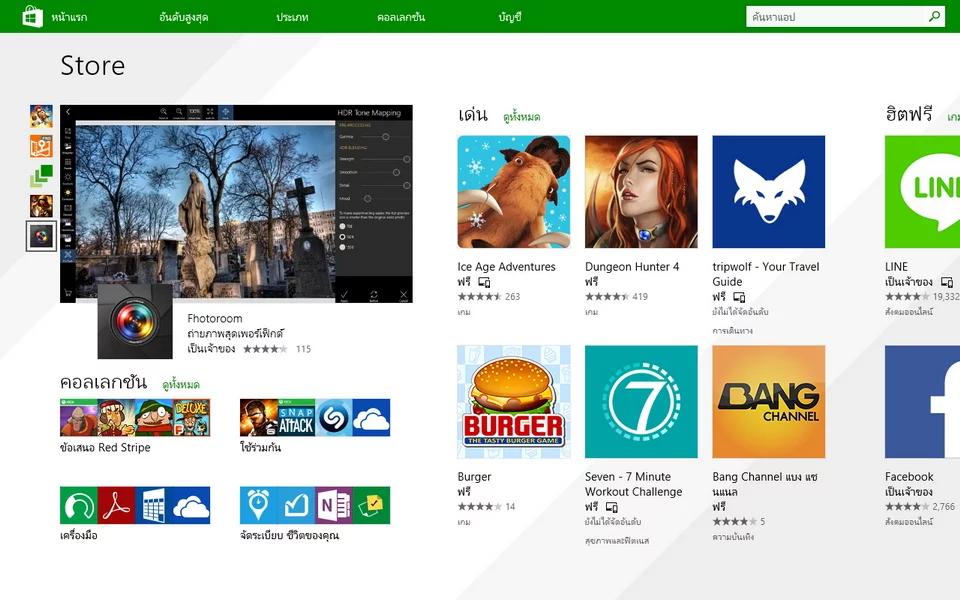Select the green squares spotlight thumbnail

click(x=42, y=176)
